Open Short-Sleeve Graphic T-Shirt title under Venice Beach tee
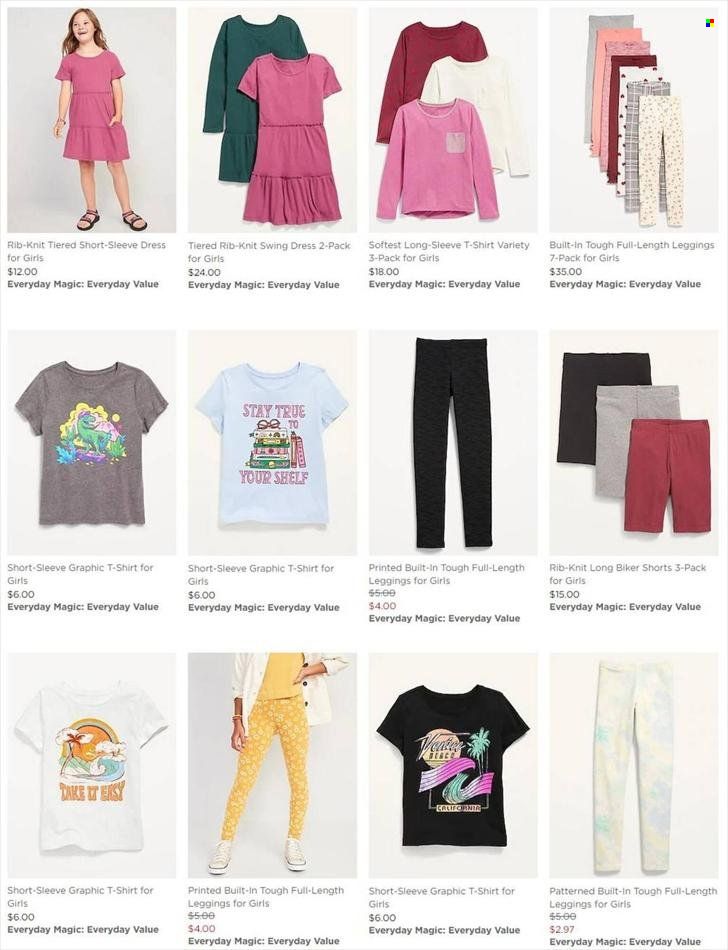 [442, 897]
